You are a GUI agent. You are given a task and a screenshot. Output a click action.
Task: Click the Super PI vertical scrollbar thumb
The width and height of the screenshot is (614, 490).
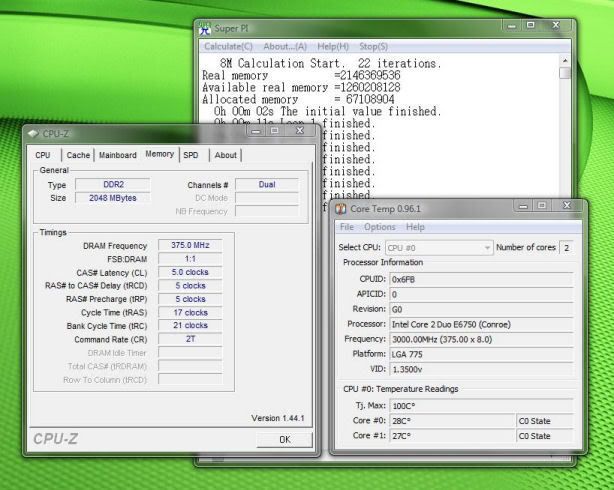point(565,73)
